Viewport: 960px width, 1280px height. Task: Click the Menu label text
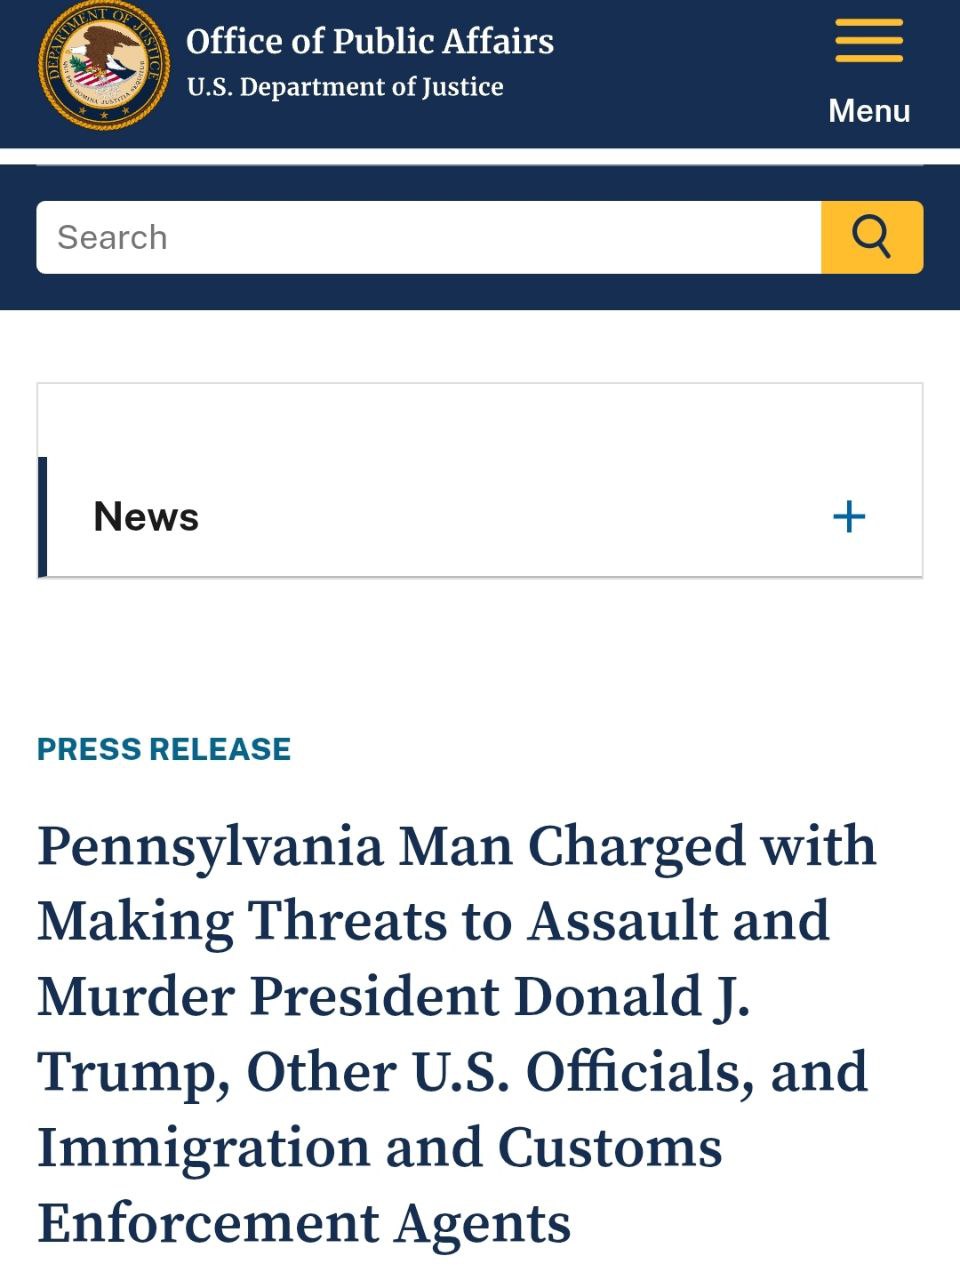click(x=869, y=110)
